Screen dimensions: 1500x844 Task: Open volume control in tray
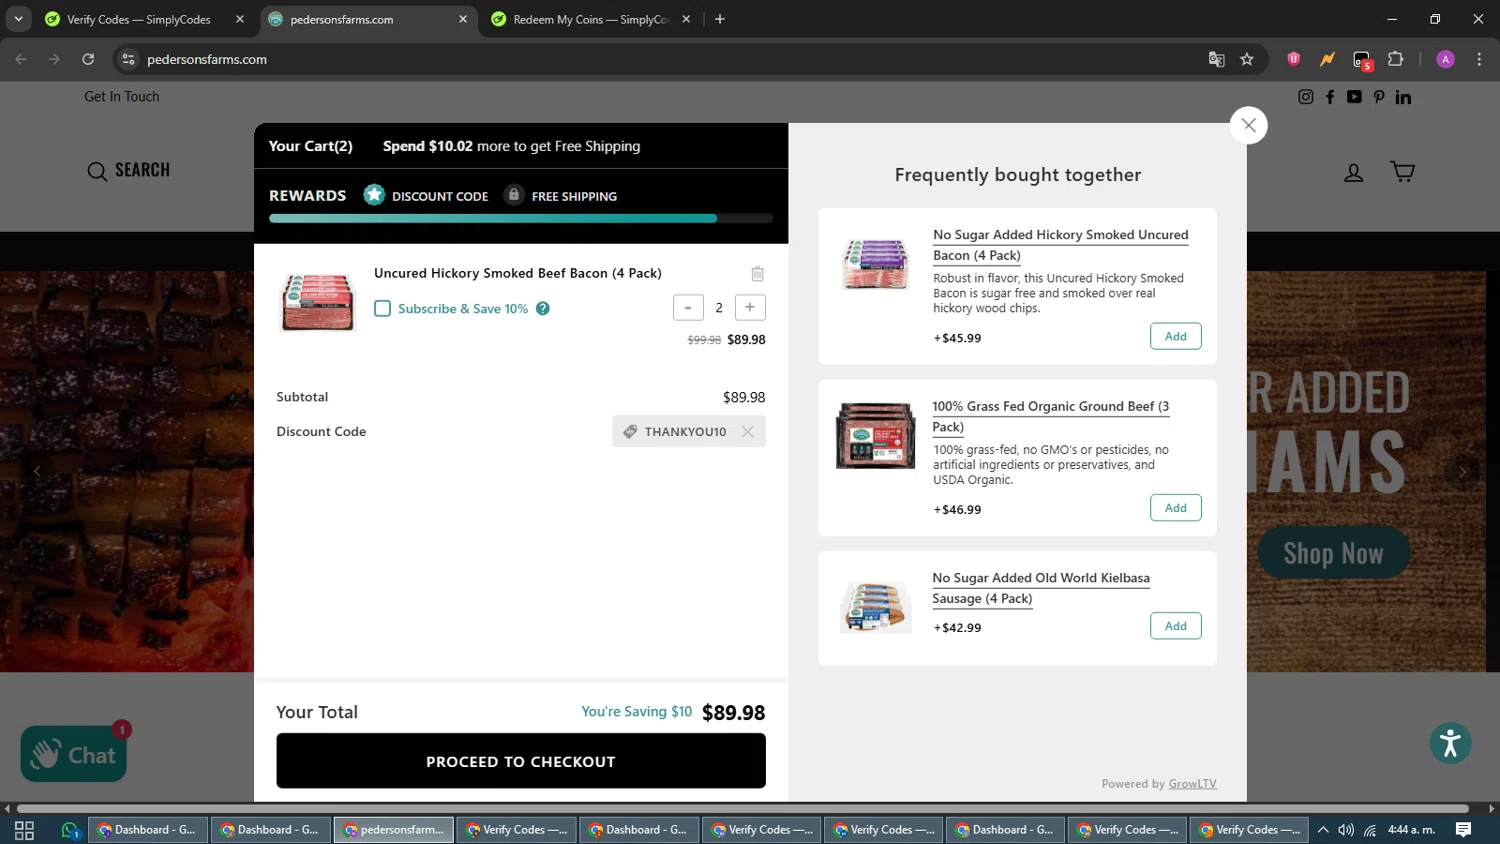pyautogui.click(x=1346, y=830)
